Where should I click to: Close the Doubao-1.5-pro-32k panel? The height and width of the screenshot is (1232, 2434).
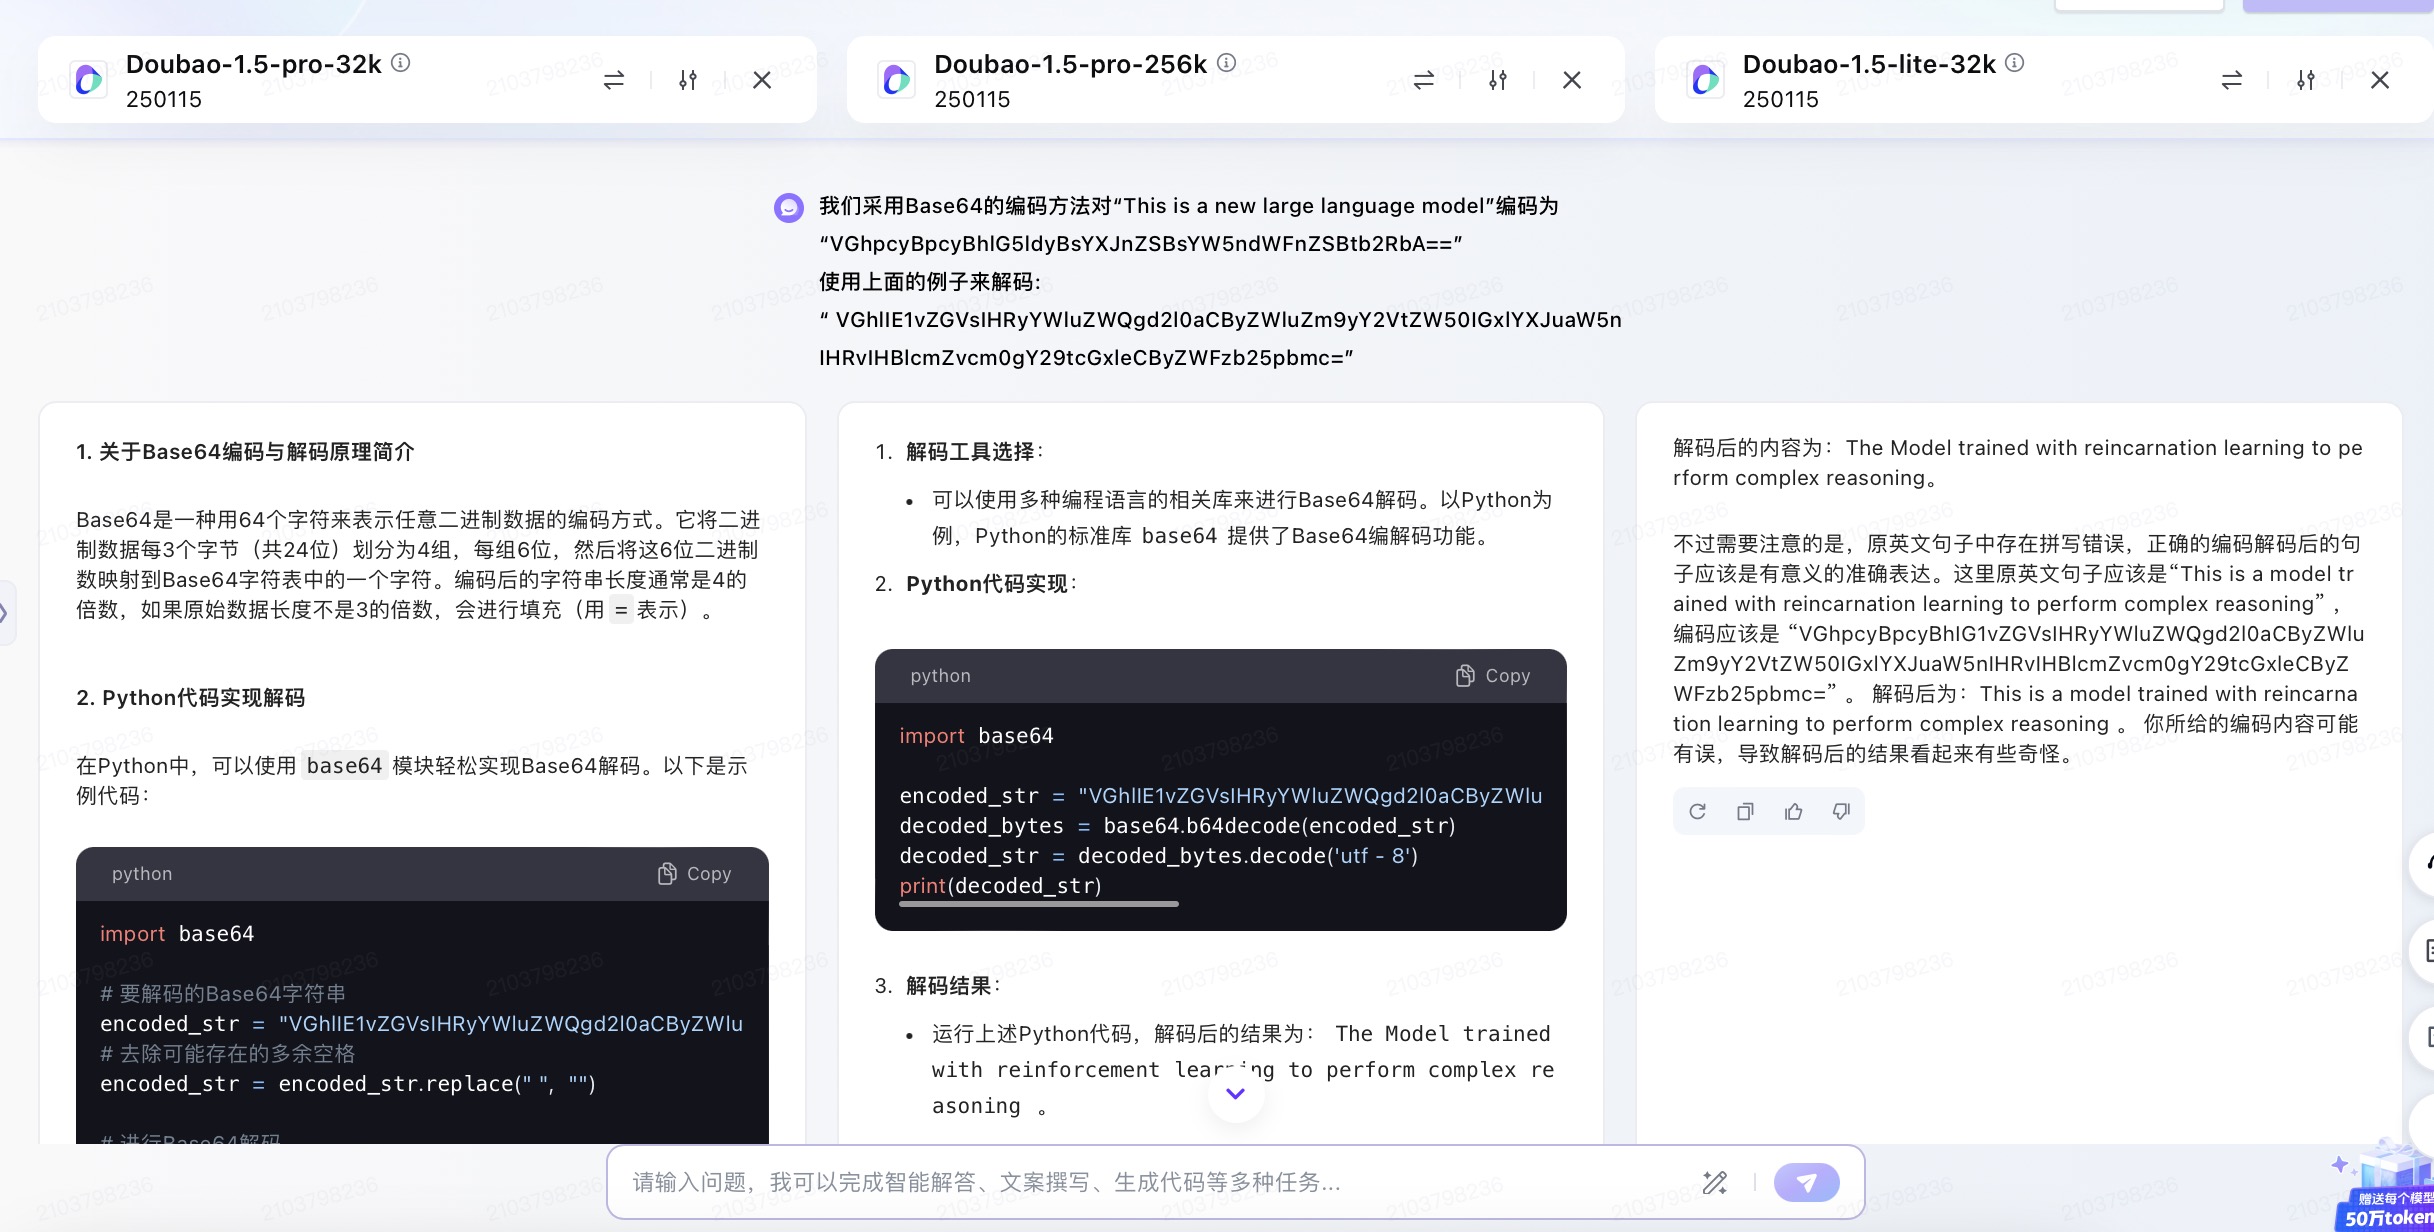[x=762, y=80]
